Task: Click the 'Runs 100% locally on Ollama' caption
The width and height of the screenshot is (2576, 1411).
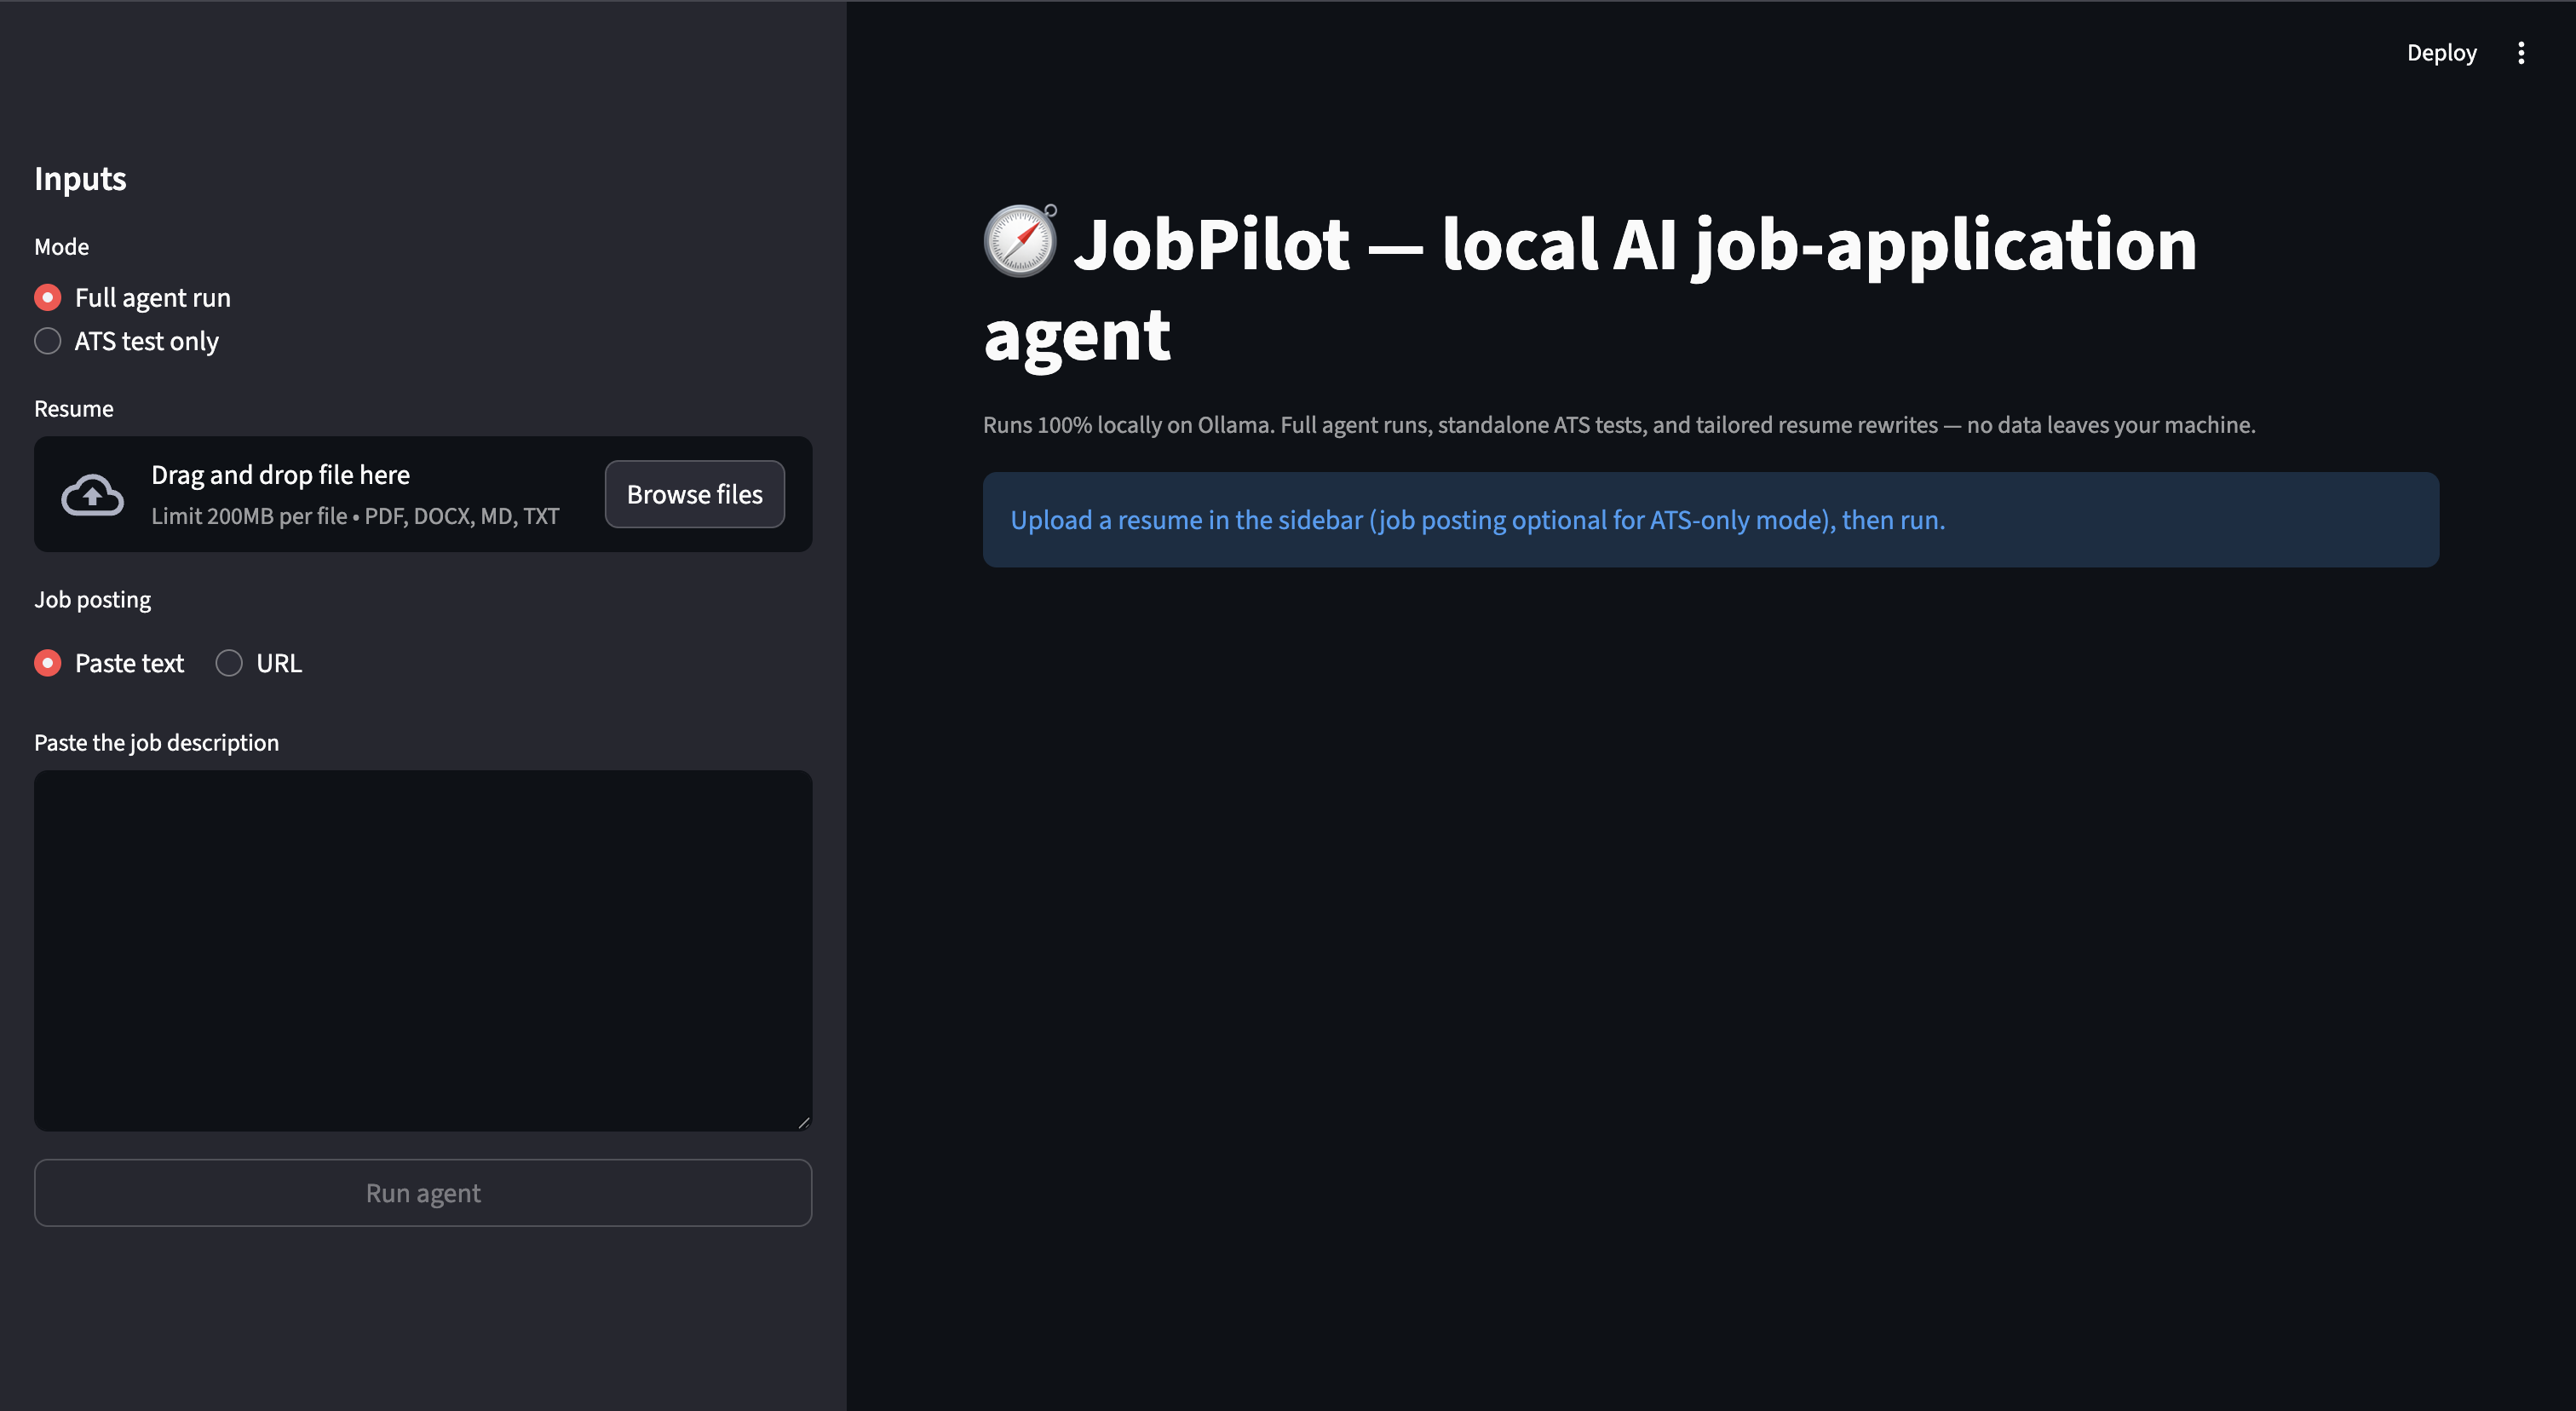Action: click(x=1619, y=425)
